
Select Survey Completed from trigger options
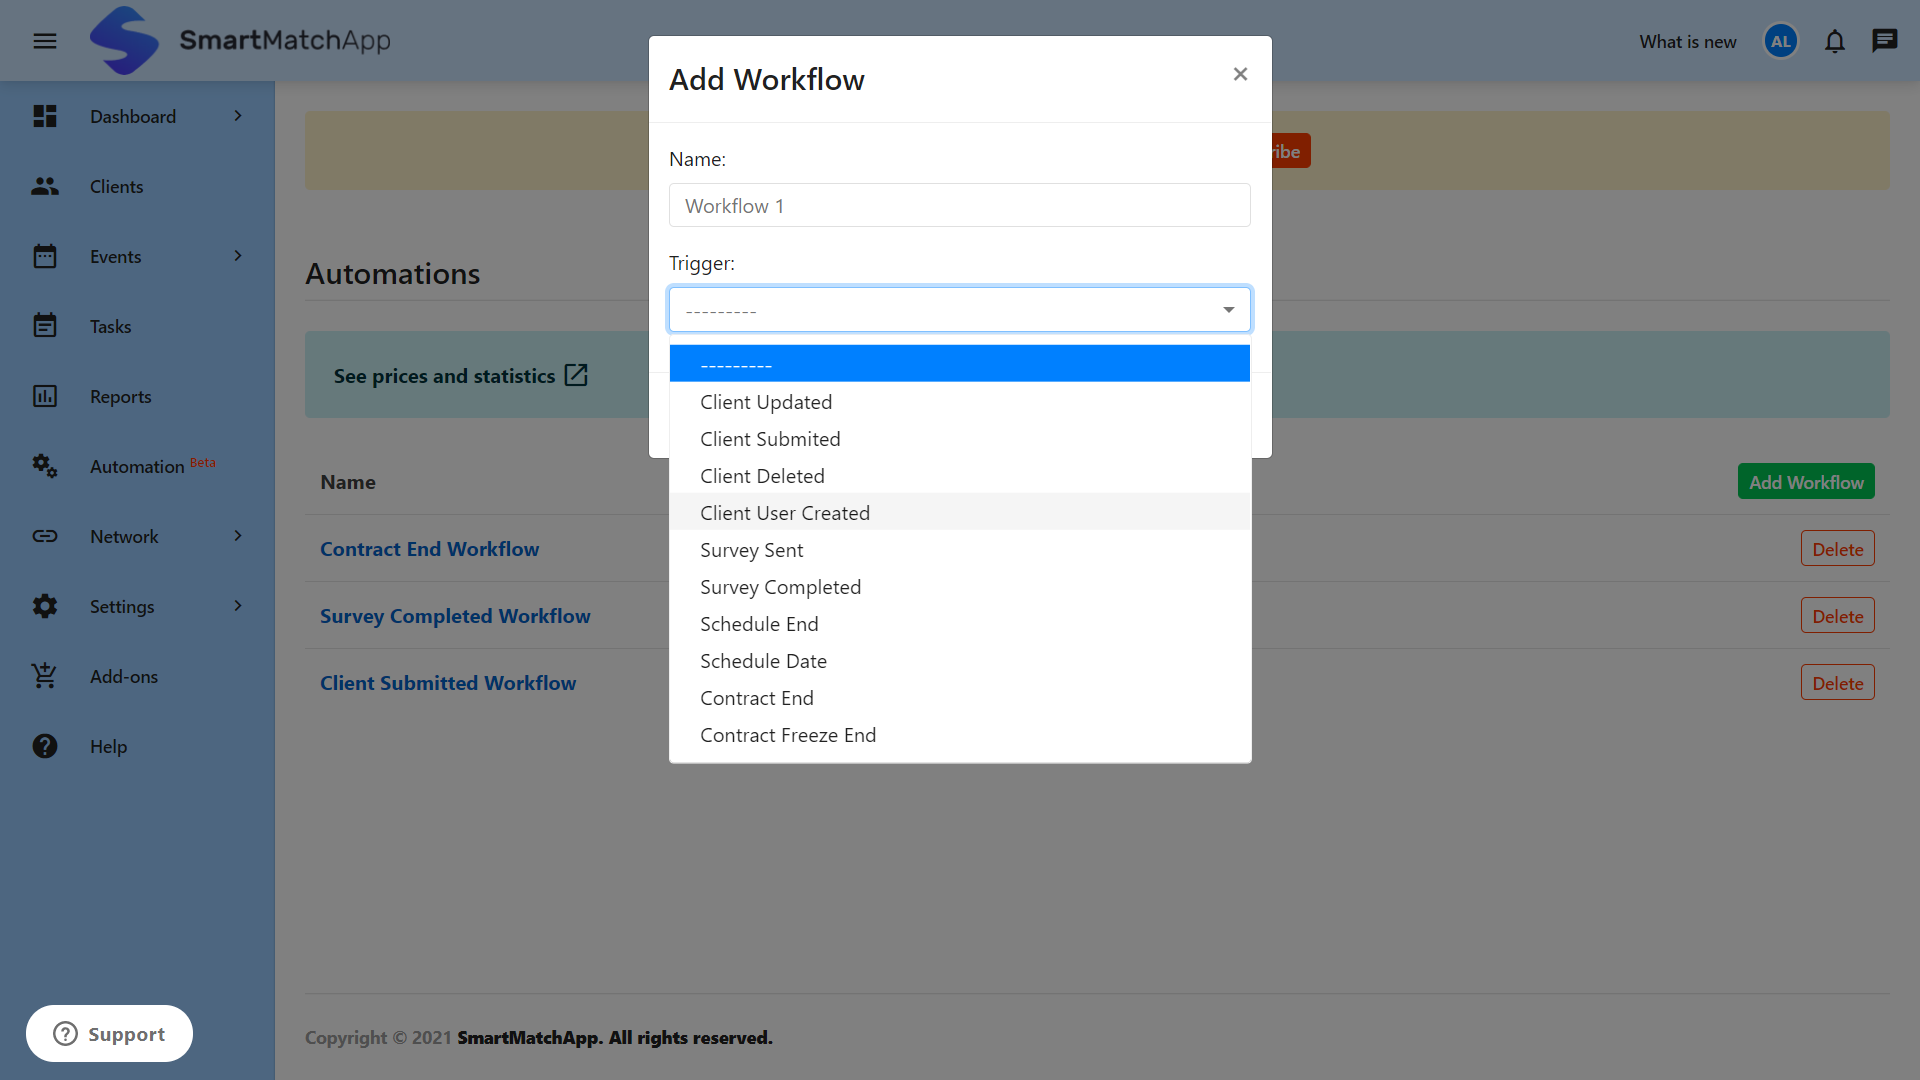pos(780,586)
